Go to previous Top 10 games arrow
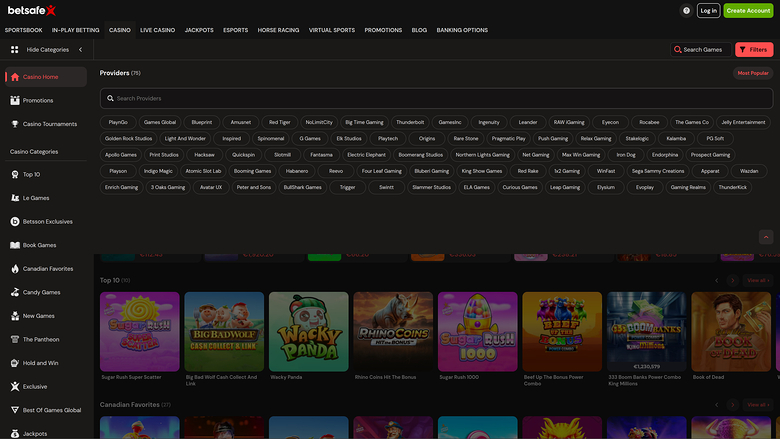The width and height of the screenshot is (780, 439). tap(717, 280)
